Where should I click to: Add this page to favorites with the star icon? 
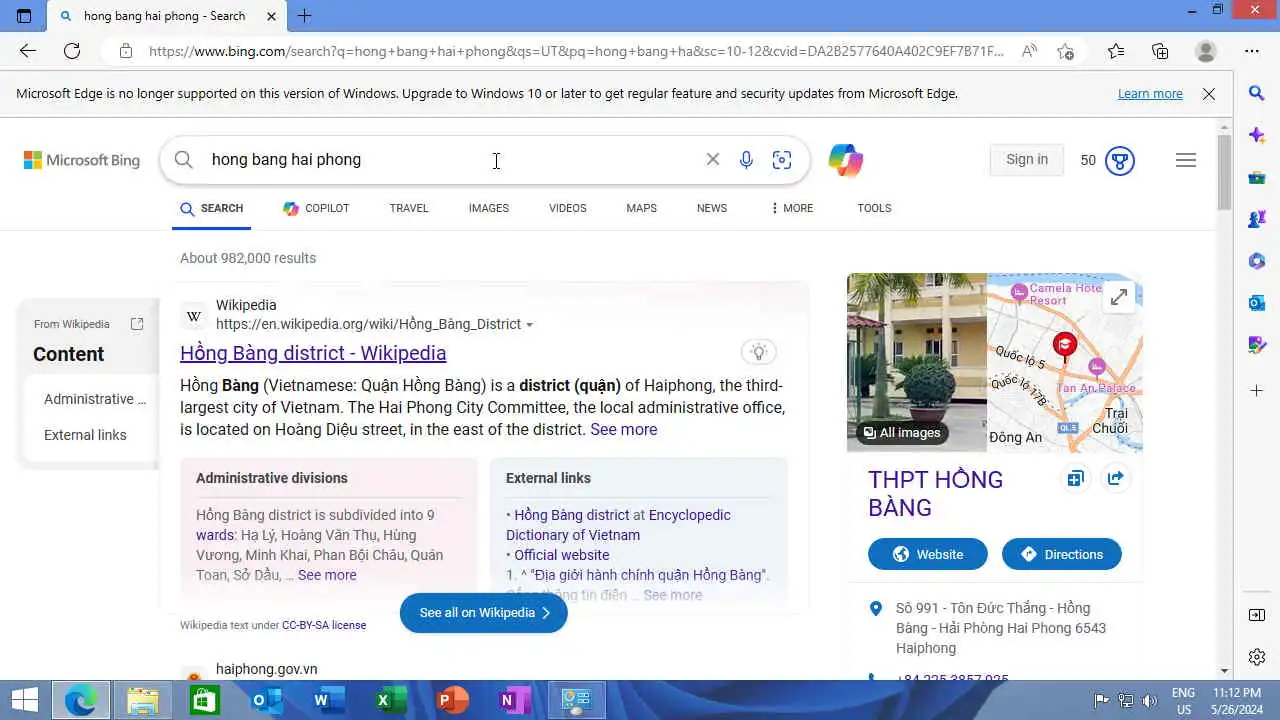[1066, 51]
